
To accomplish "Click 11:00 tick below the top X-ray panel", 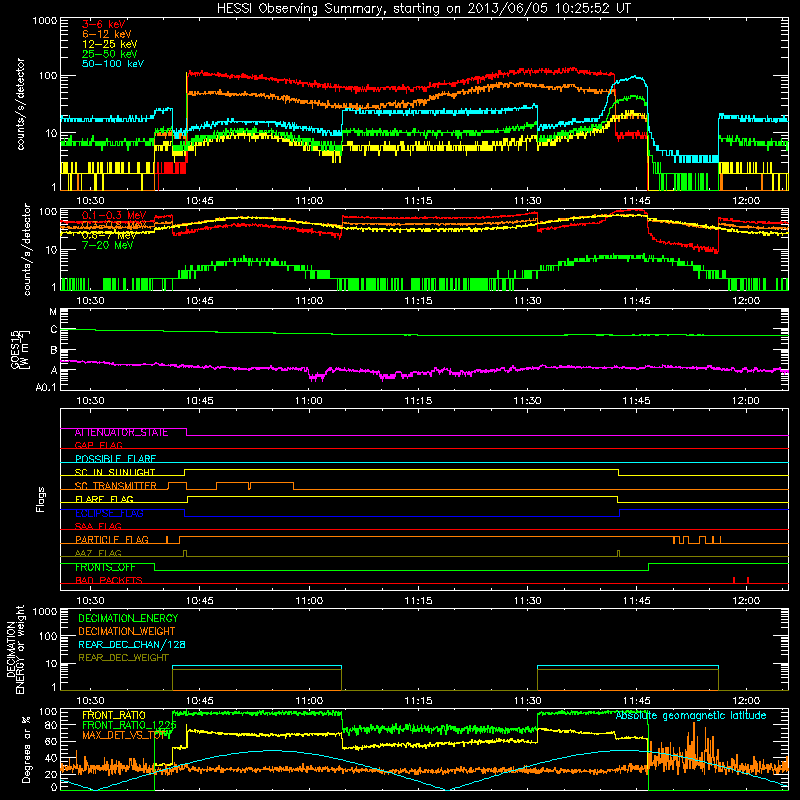I will point(309,201).
